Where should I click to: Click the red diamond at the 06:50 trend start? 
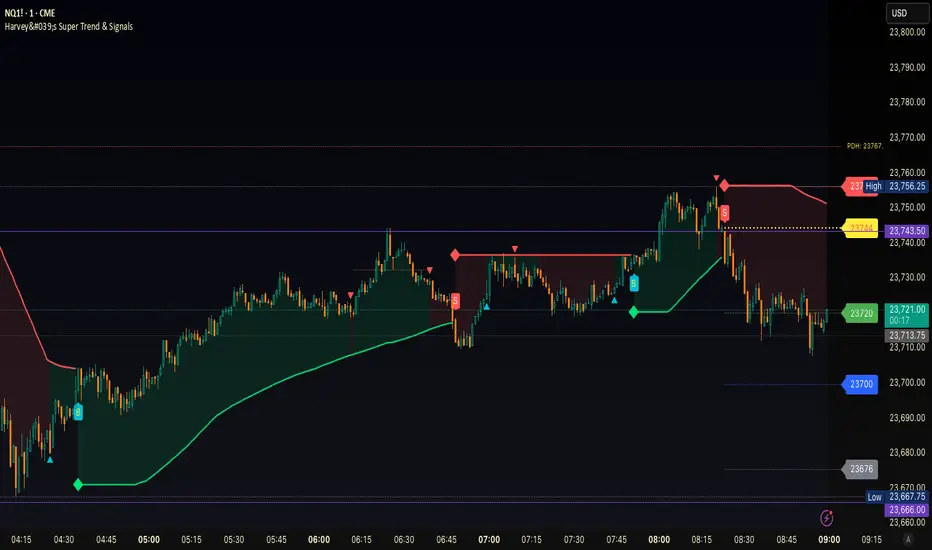[x=455, y=255]
